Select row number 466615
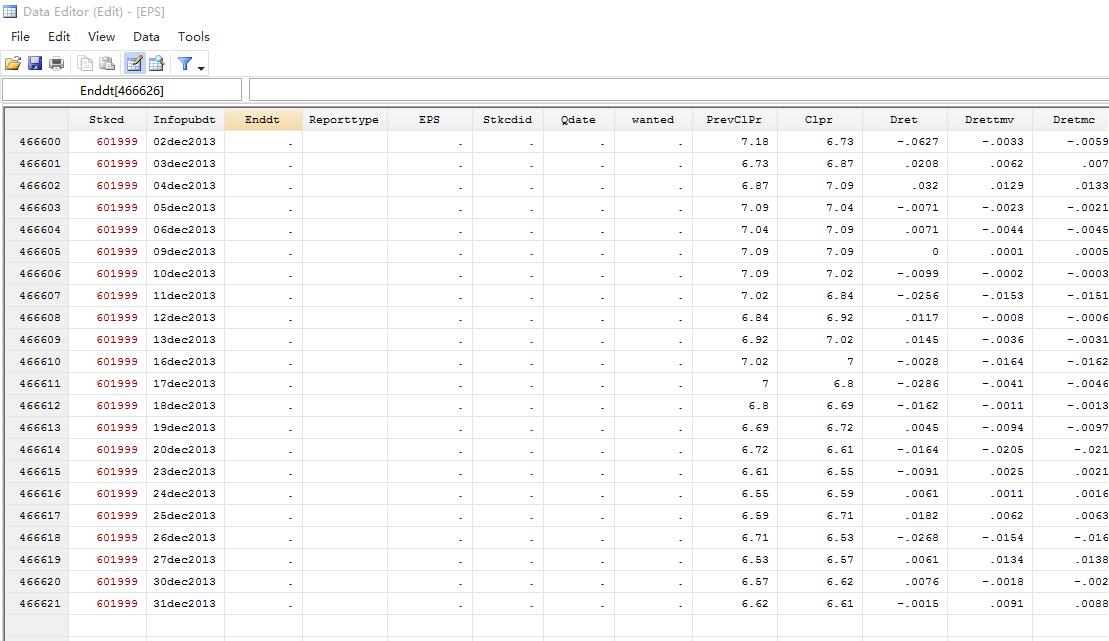The width and height of the screenshot is (1109, 641). point(37,471)
